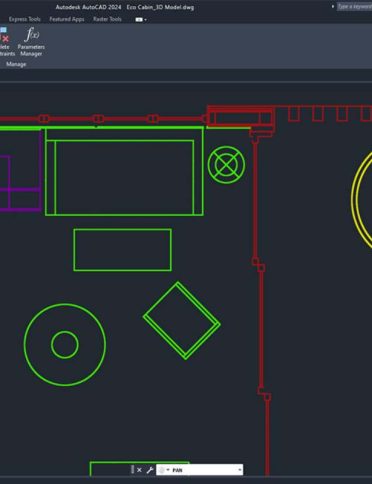Screen dimensions: 372x484
Task: Click the Delete Constraints icon
Action: [5, 42]
